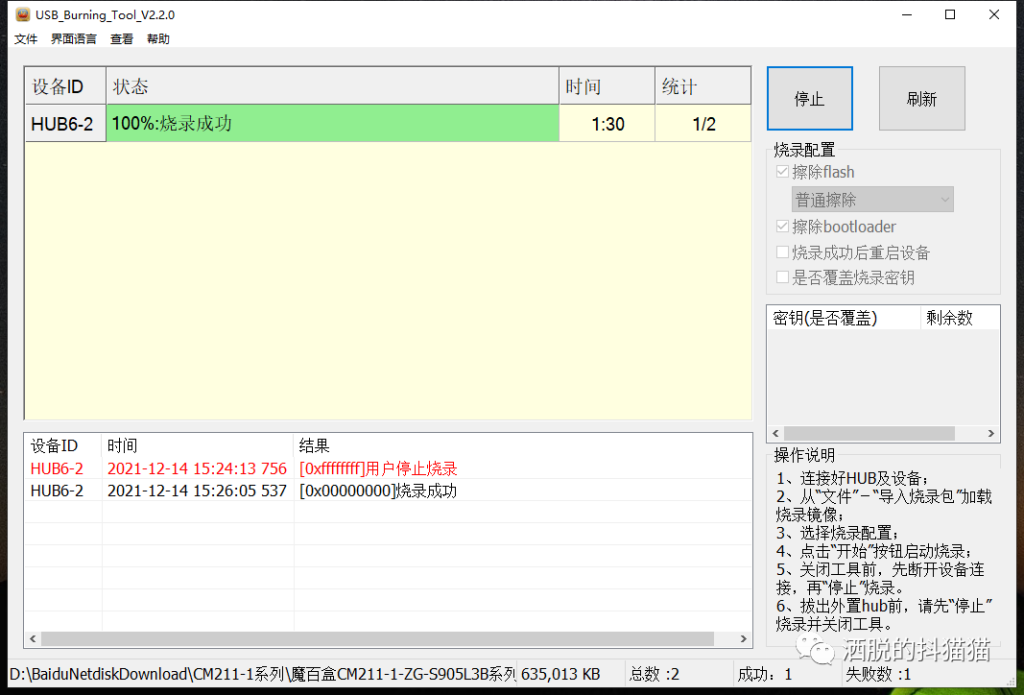
Task: Select the 烧录成功 log entry
Action: (x=378, y=491)
